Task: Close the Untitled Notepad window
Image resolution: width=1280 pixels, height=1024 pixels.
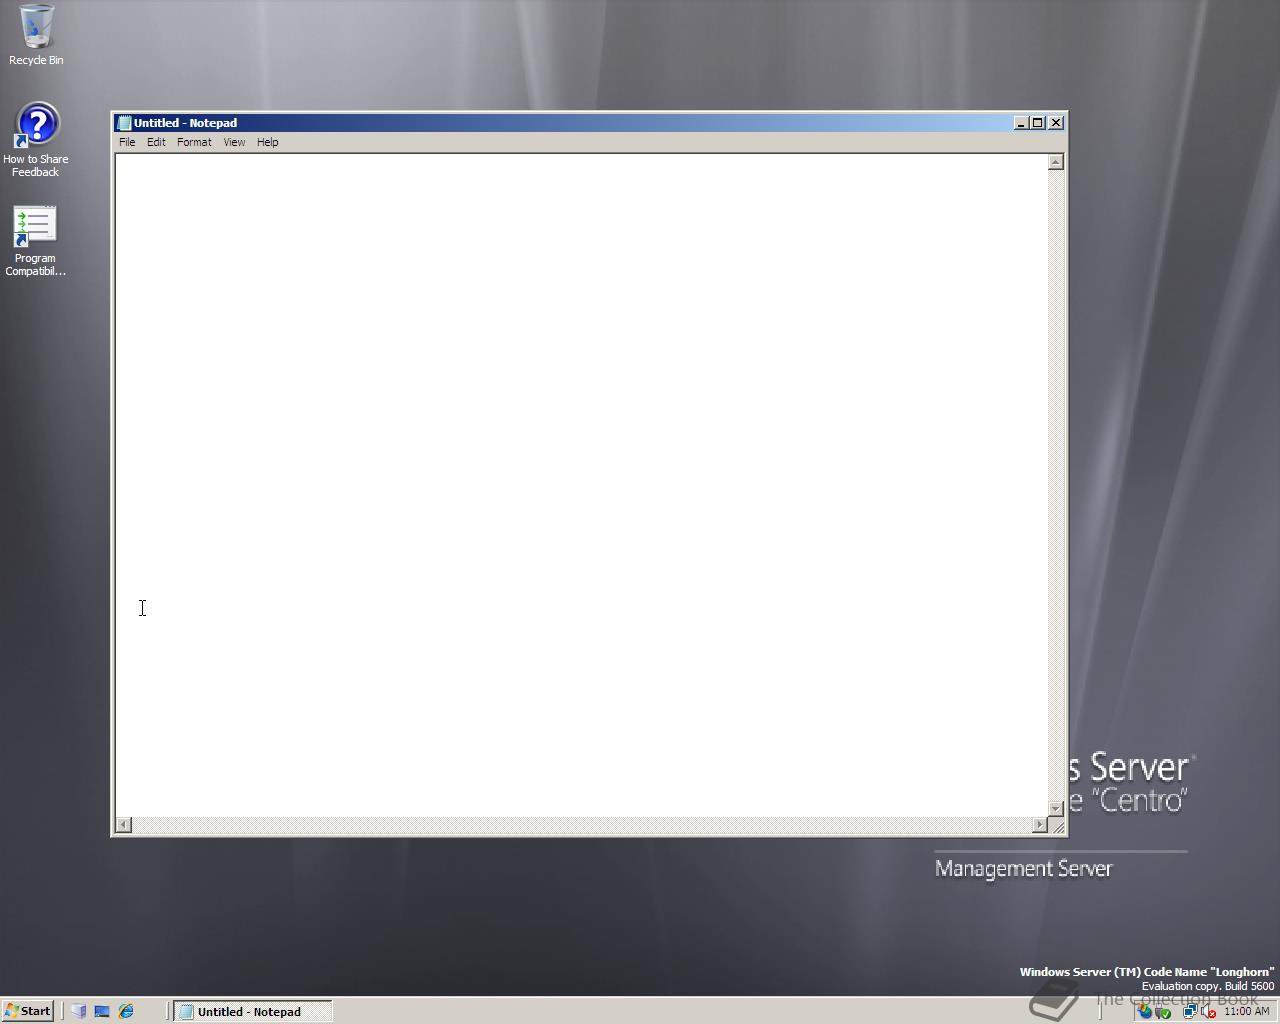Action: click(x=1056, y=123)
